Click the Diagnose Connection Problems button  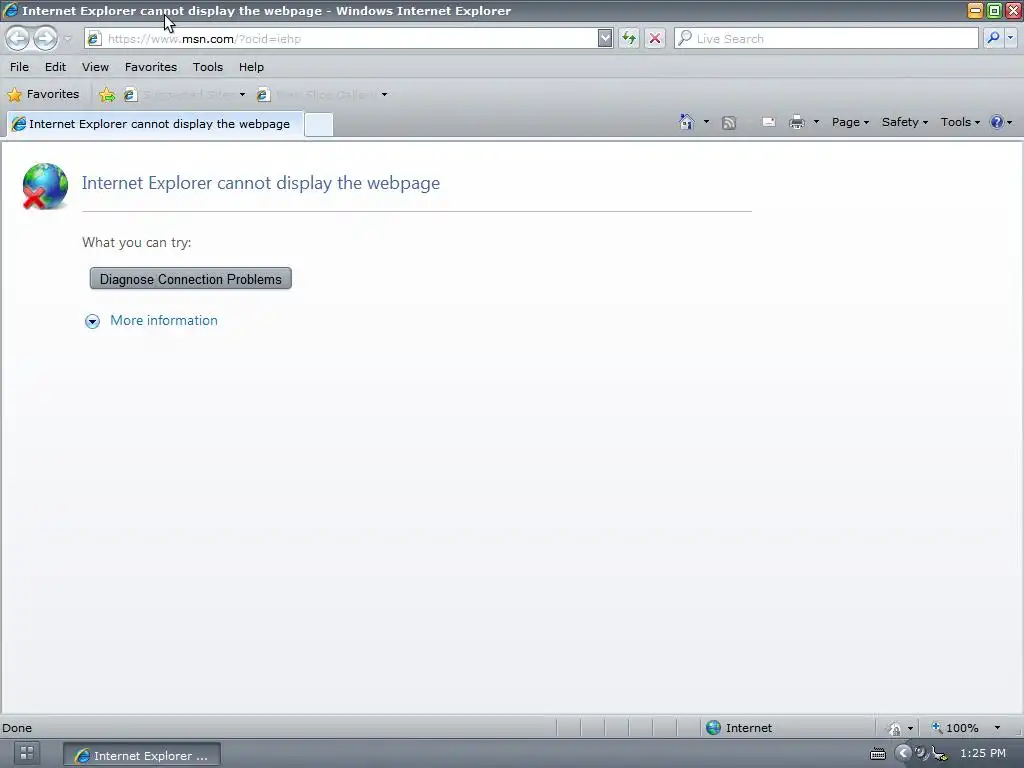click(x=191, y=279)
